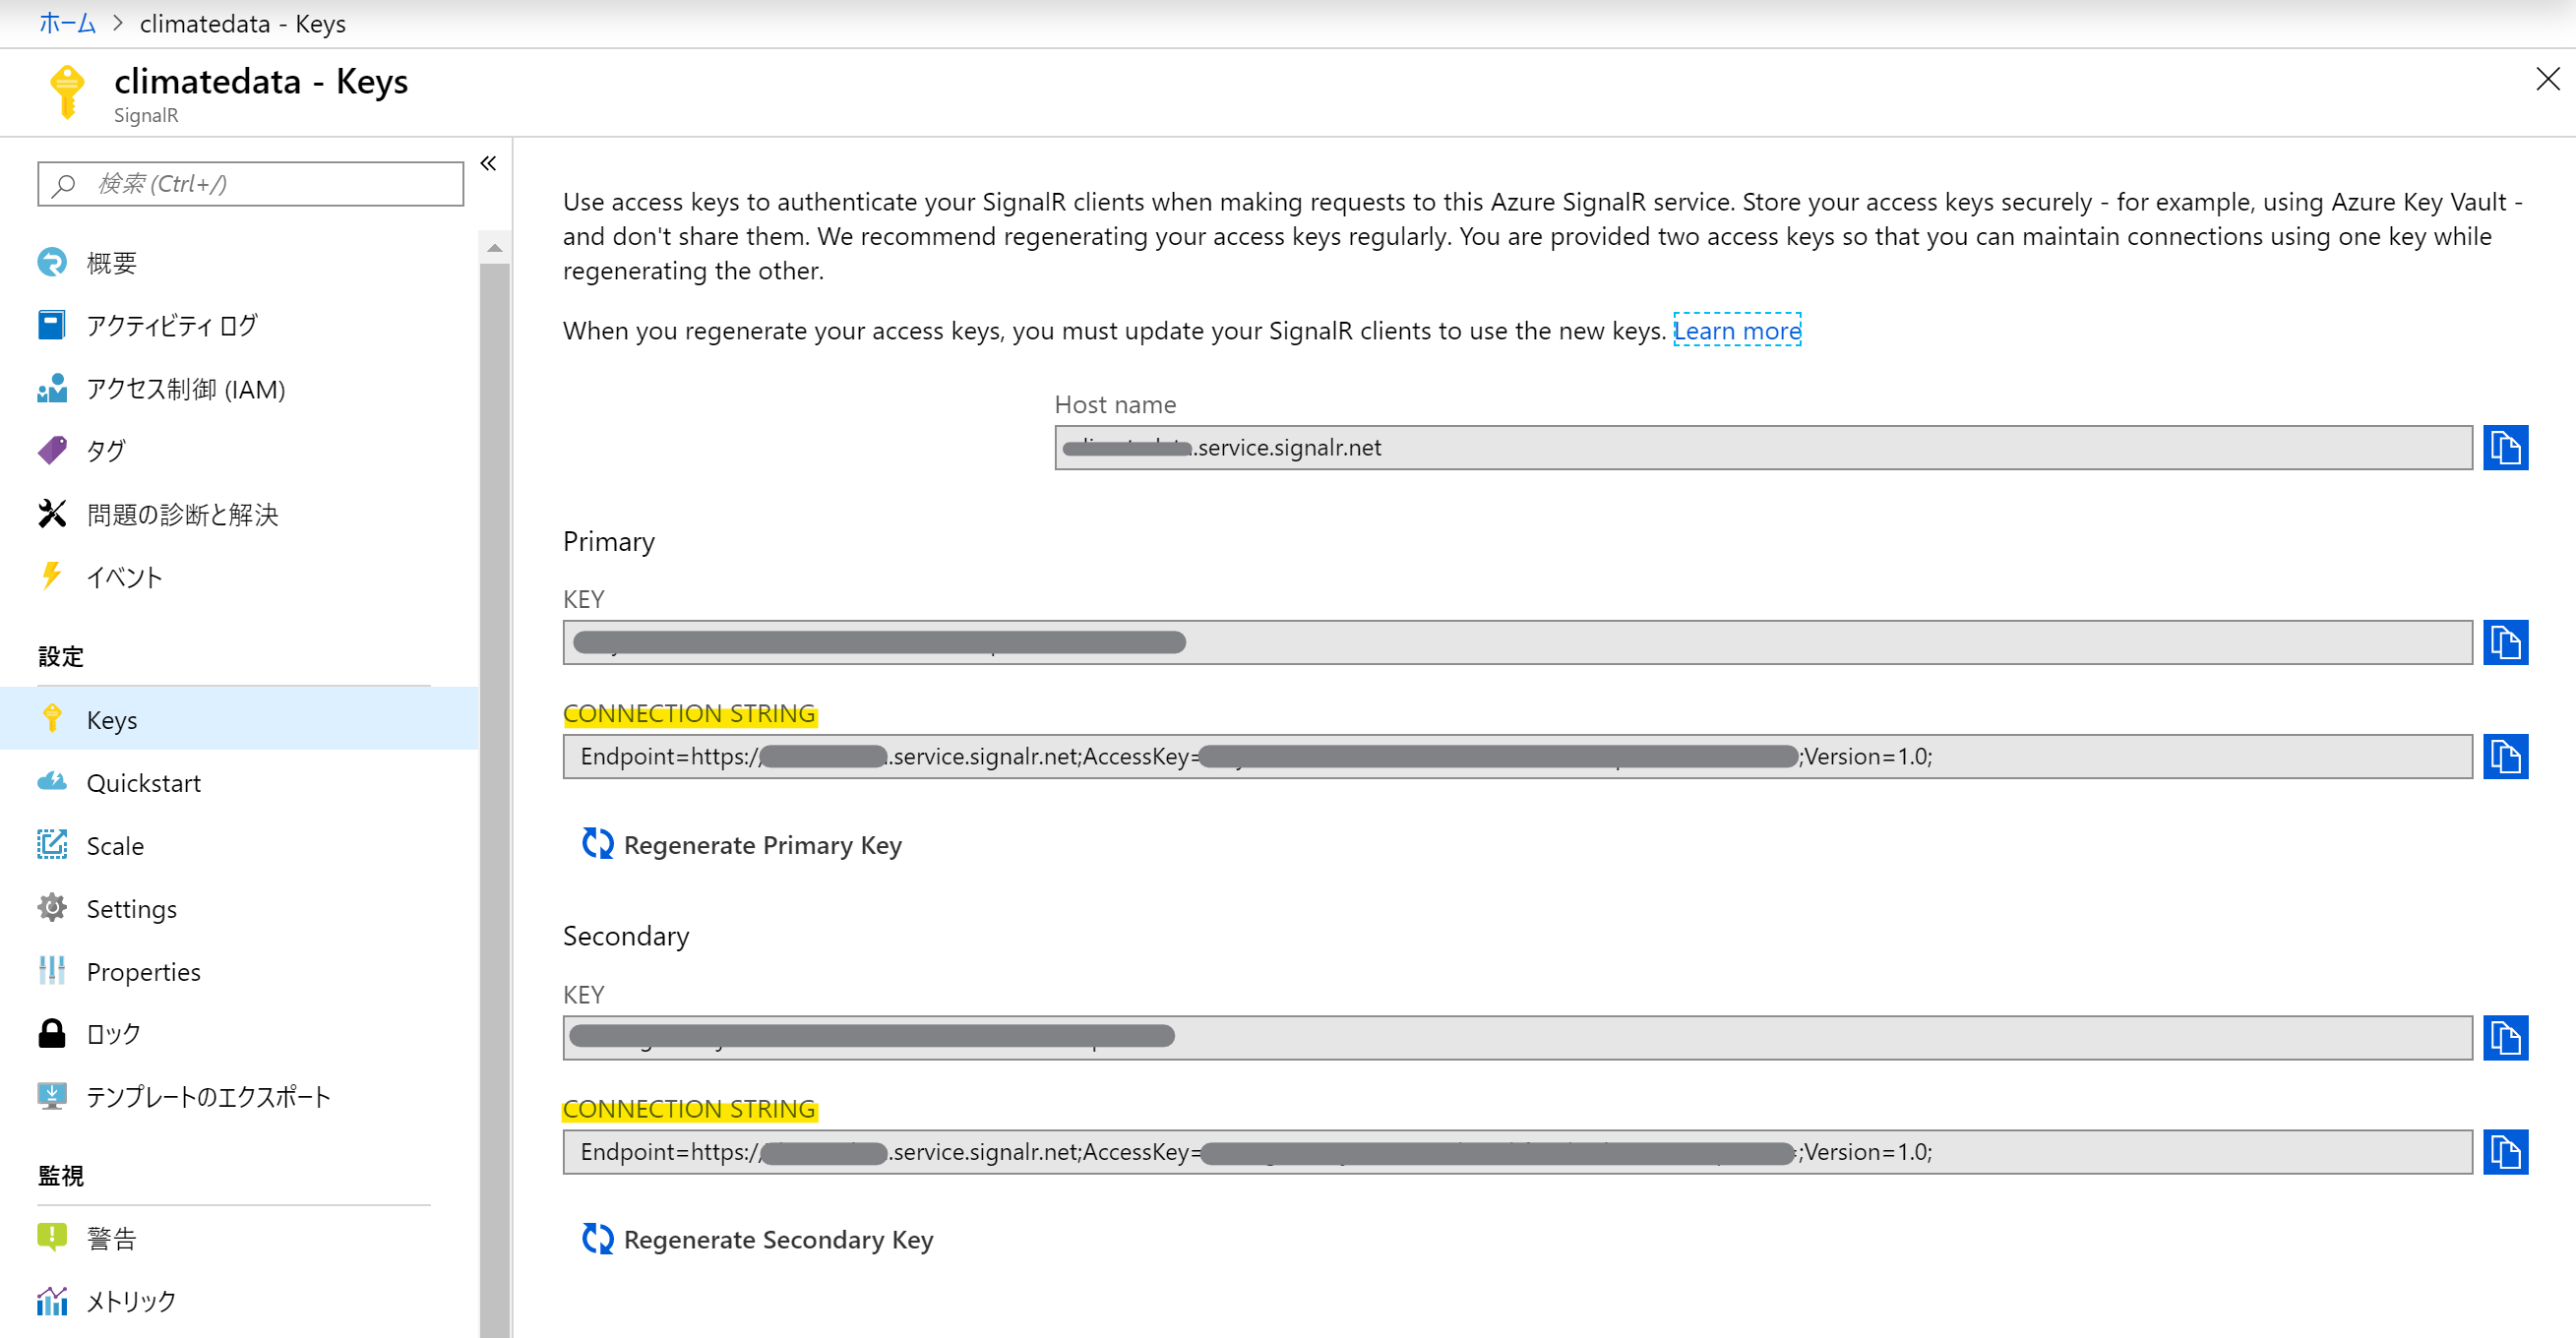Viewport: 2576px width, 1338px height.
Task: Select Keys in the settings menu
Action: pyautogui.click(x=112, y=719)
